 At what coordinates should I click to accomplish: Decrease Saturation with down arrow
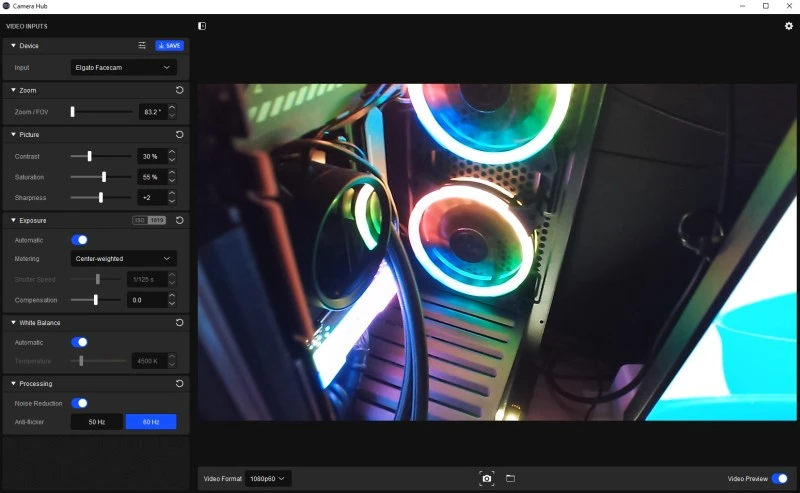coord(172,181)
